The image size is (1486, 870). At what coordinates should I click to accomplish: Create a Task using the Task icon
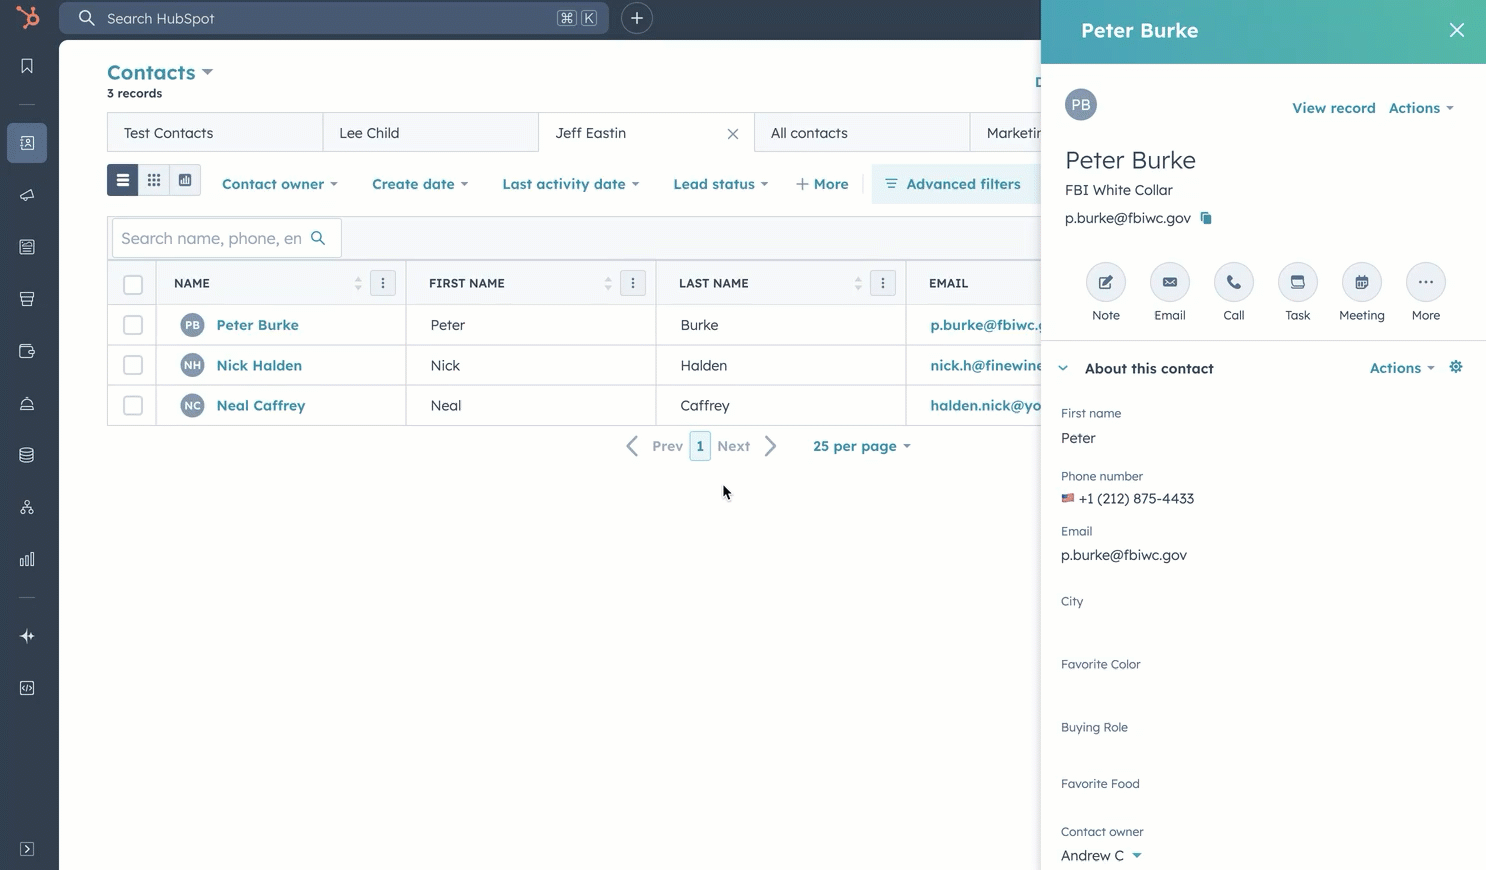[1297, 283]
